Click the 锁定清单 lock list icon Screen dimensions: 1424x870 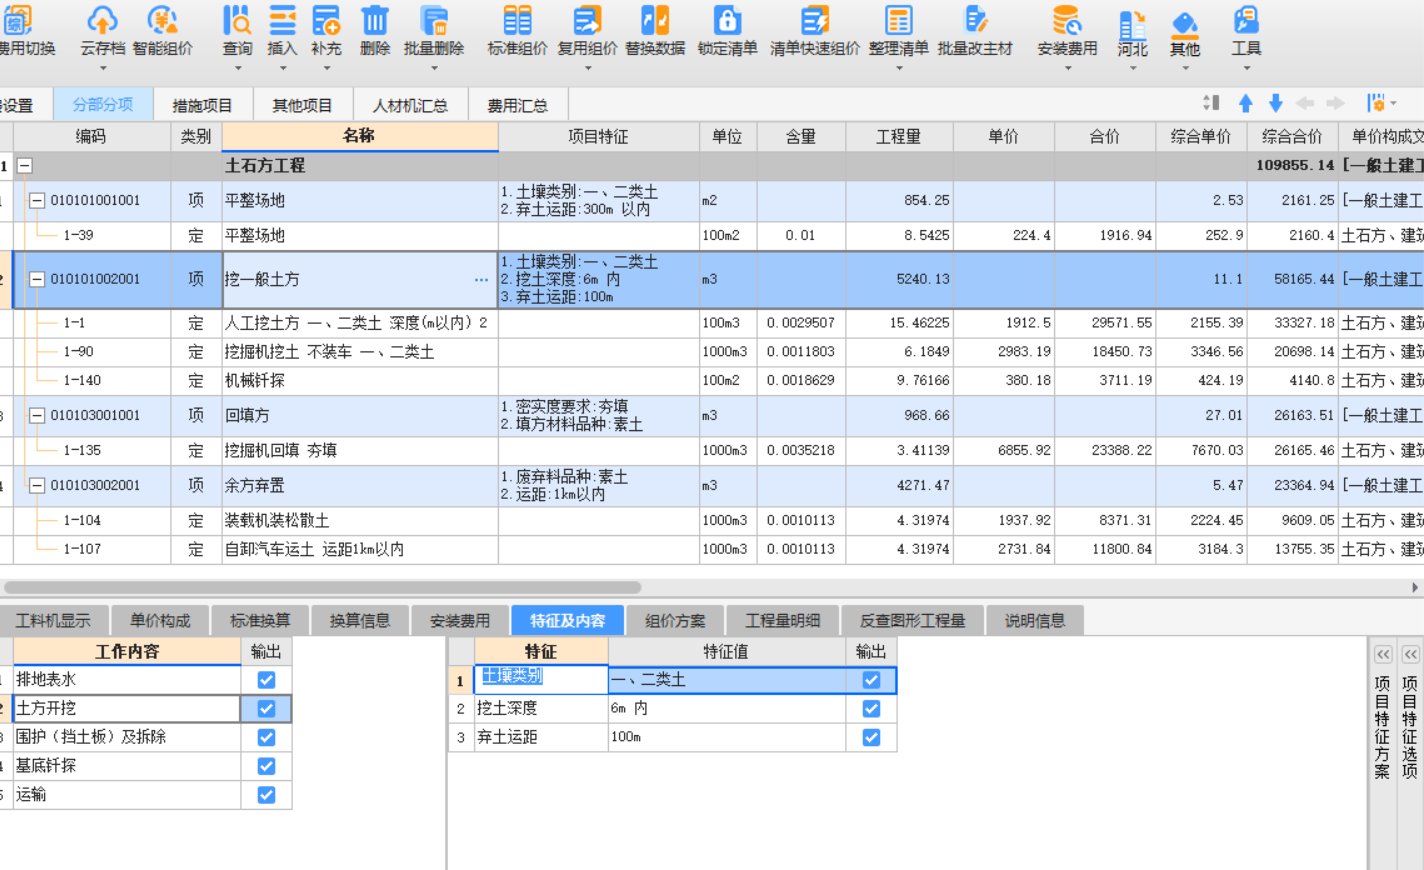click(727, 20)
